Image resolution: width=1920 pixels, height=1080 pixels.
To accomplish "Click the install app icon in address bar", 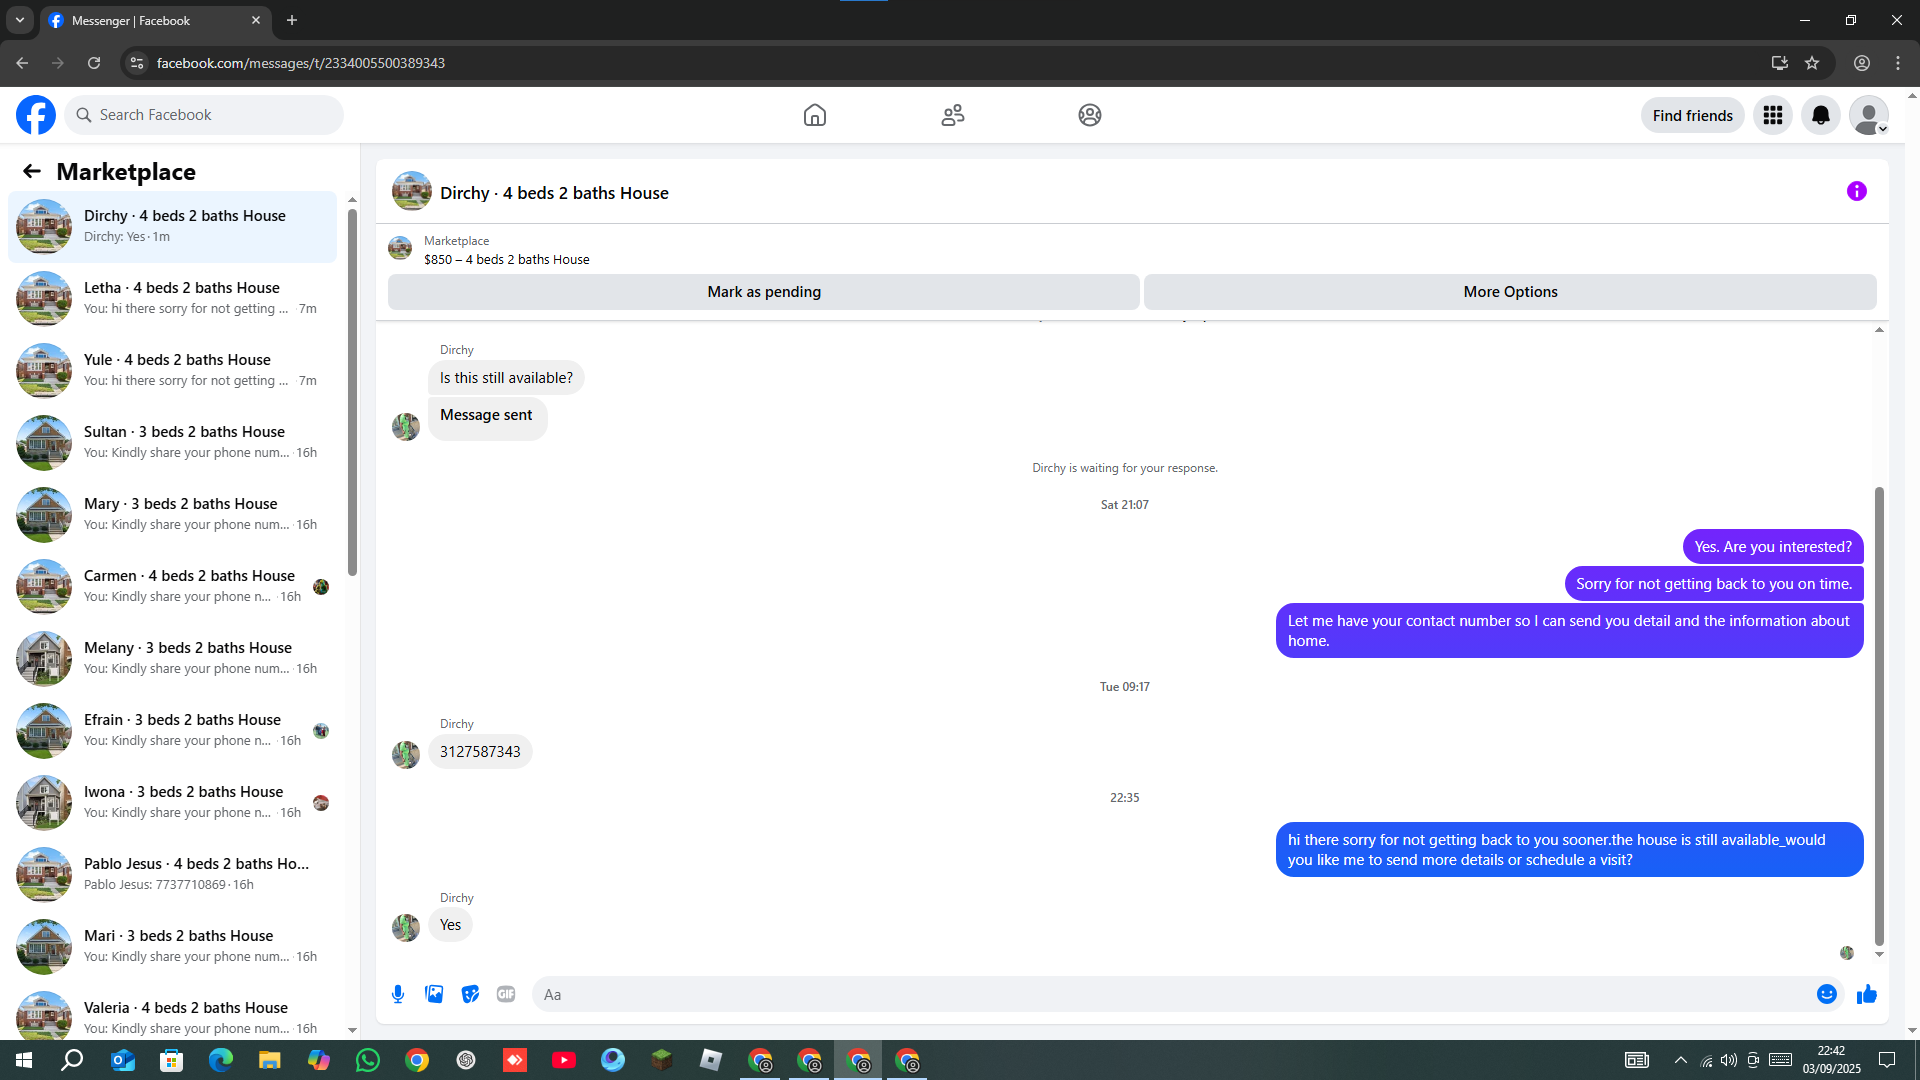I will [1779, 63].
